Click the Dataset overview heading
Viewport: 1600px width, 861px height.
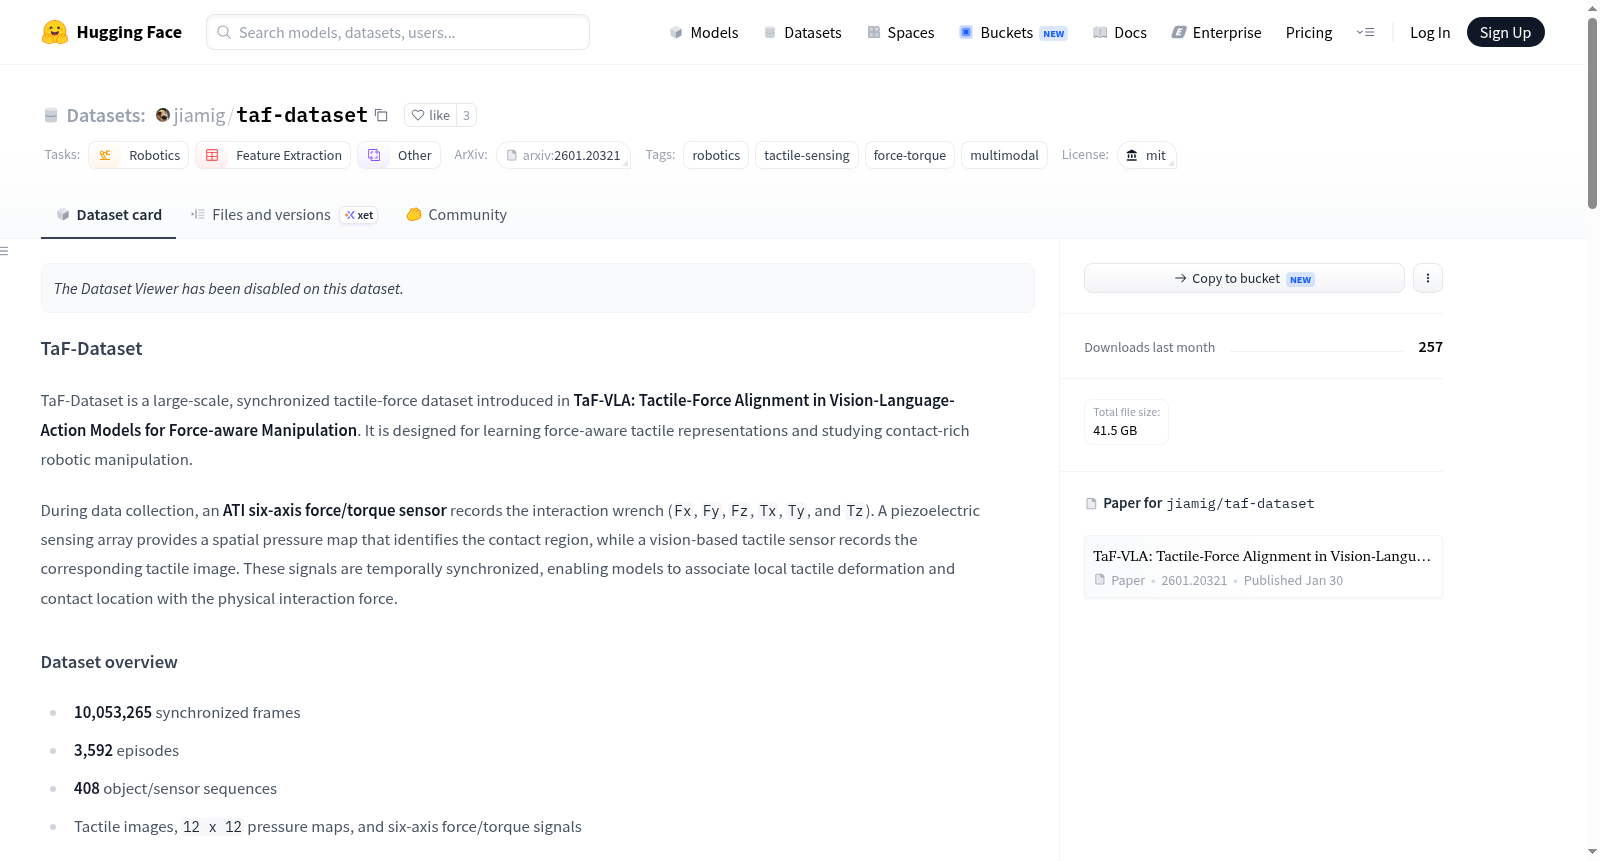[109, 662]
